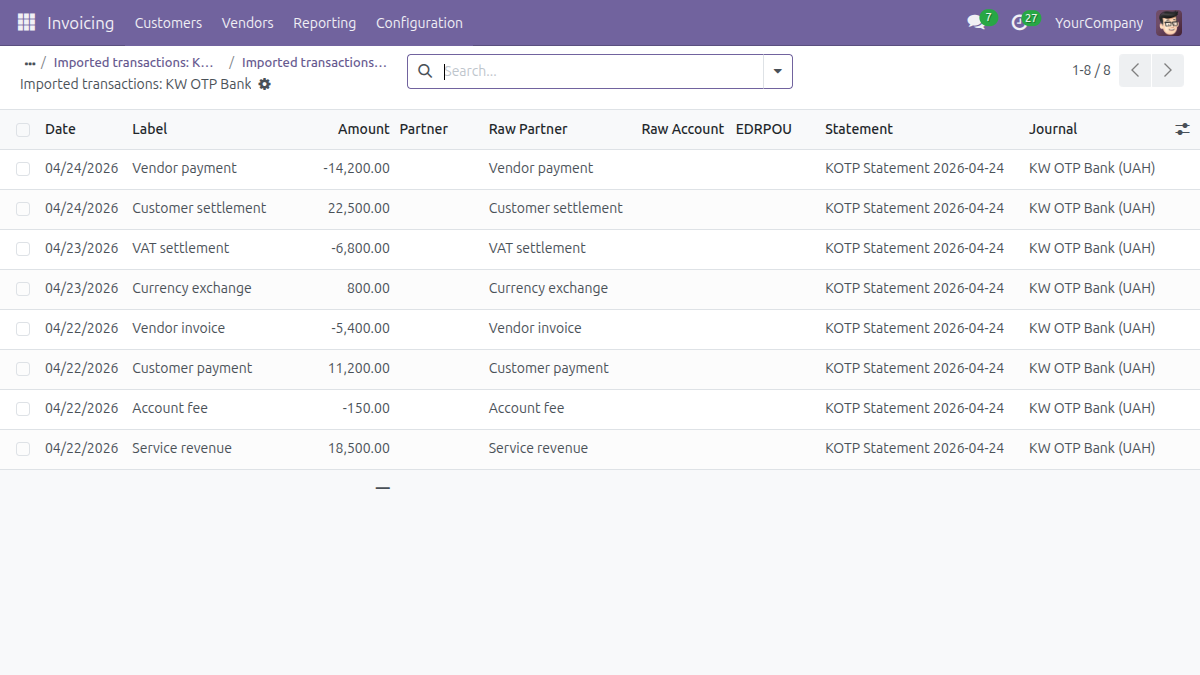Open the column settings adjust icon

coord(1182,129)
